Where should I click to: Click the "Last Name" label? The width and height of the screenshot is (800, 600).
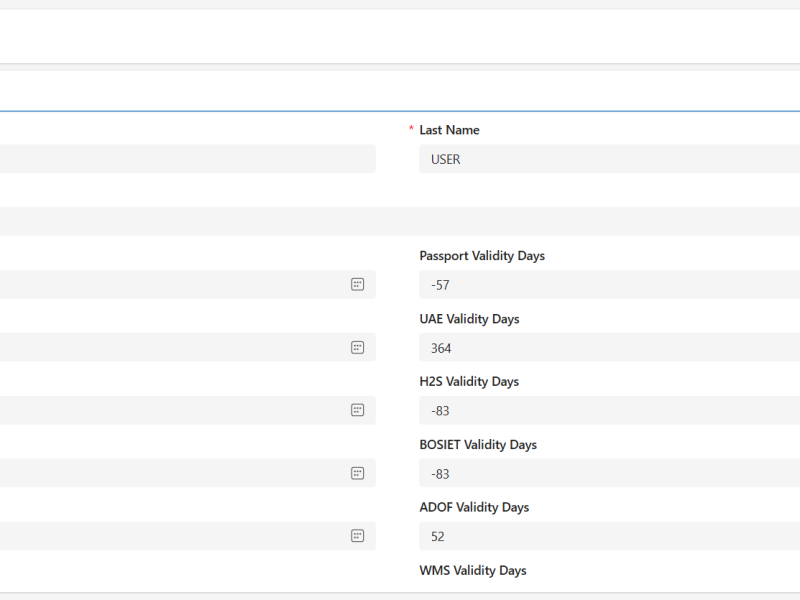point(449,130)
